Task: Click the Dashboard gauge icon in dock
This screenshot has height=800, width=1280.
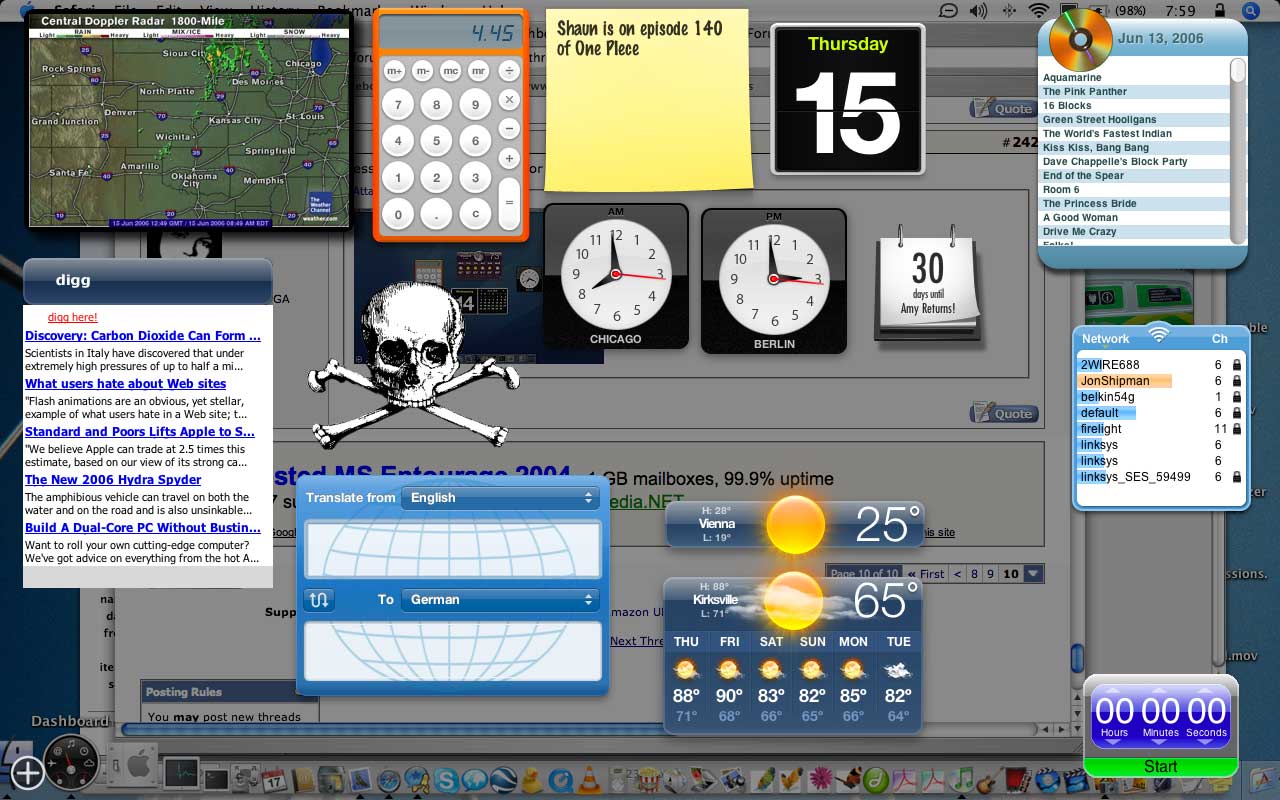Action: [x=71, y=764]
